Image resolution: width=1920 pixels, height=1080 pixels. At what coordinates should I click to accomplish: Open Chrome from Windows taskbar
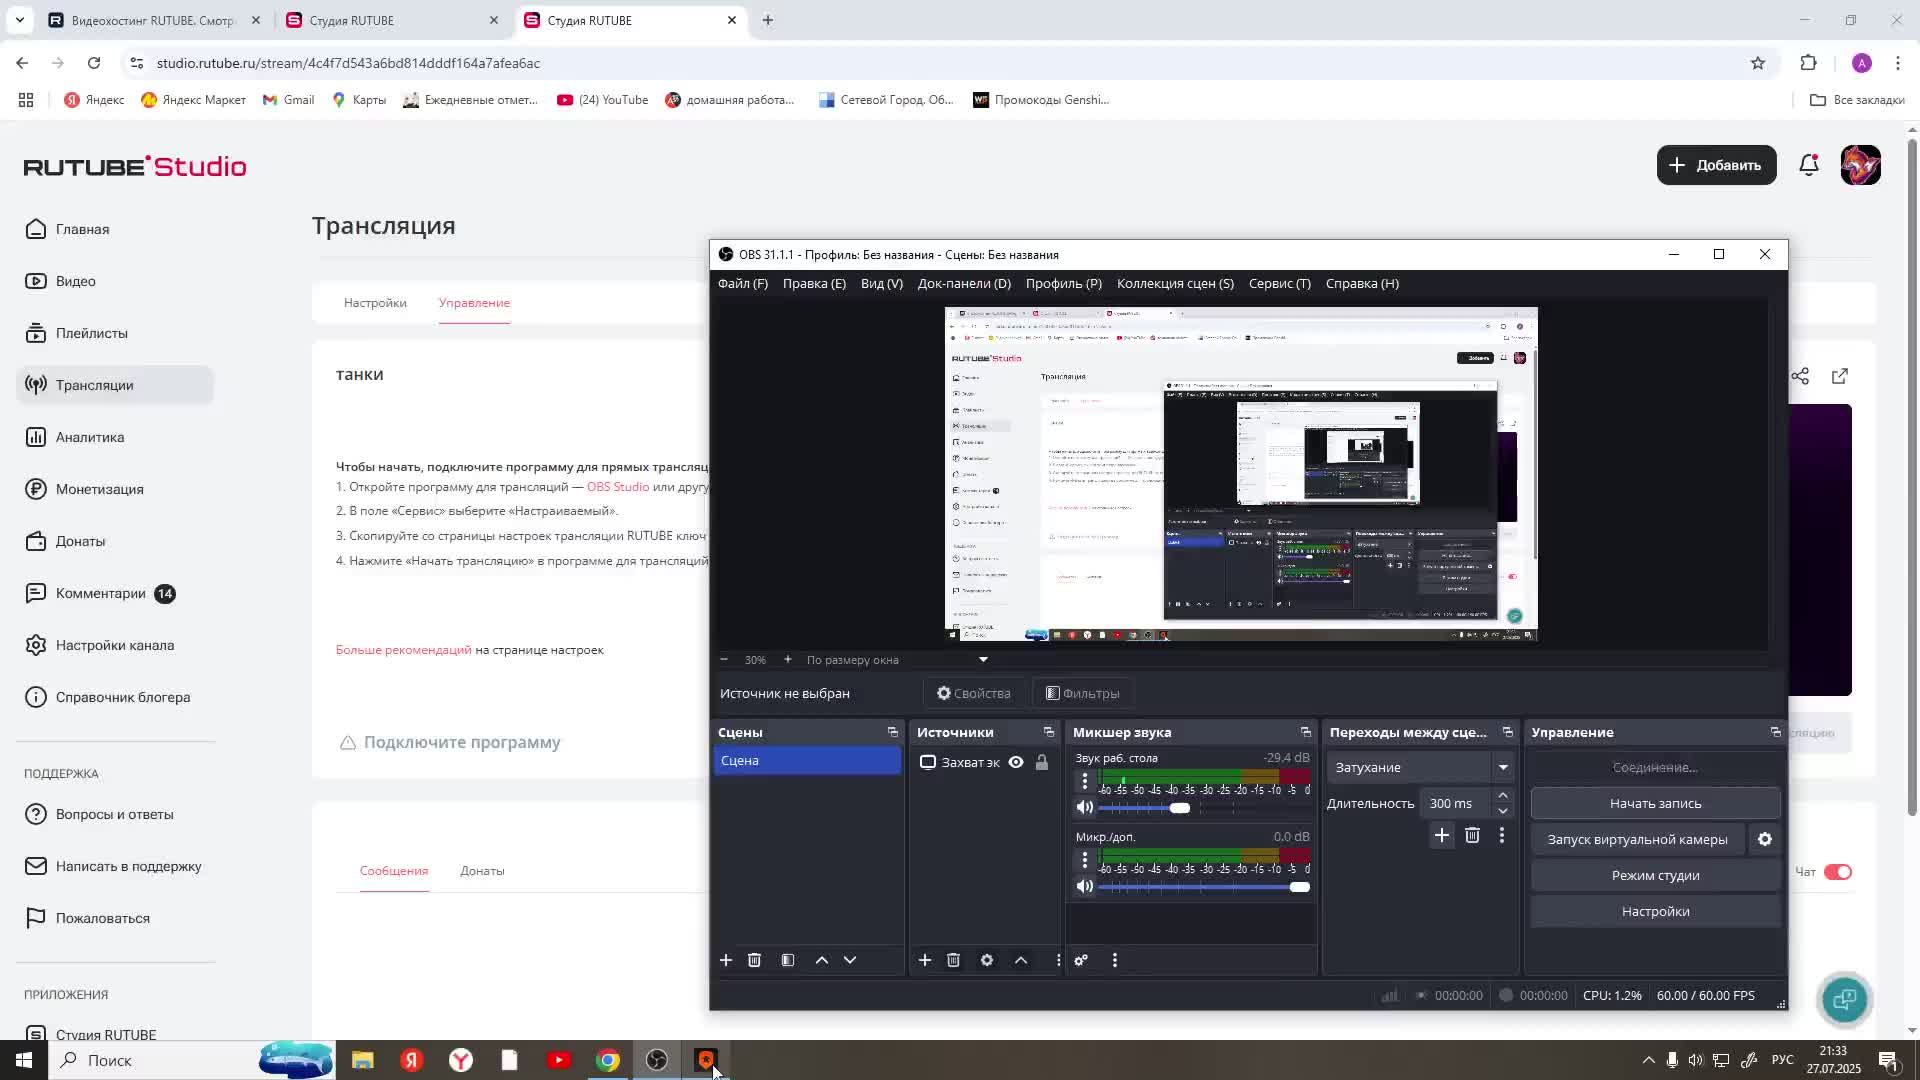[608, 1060]
